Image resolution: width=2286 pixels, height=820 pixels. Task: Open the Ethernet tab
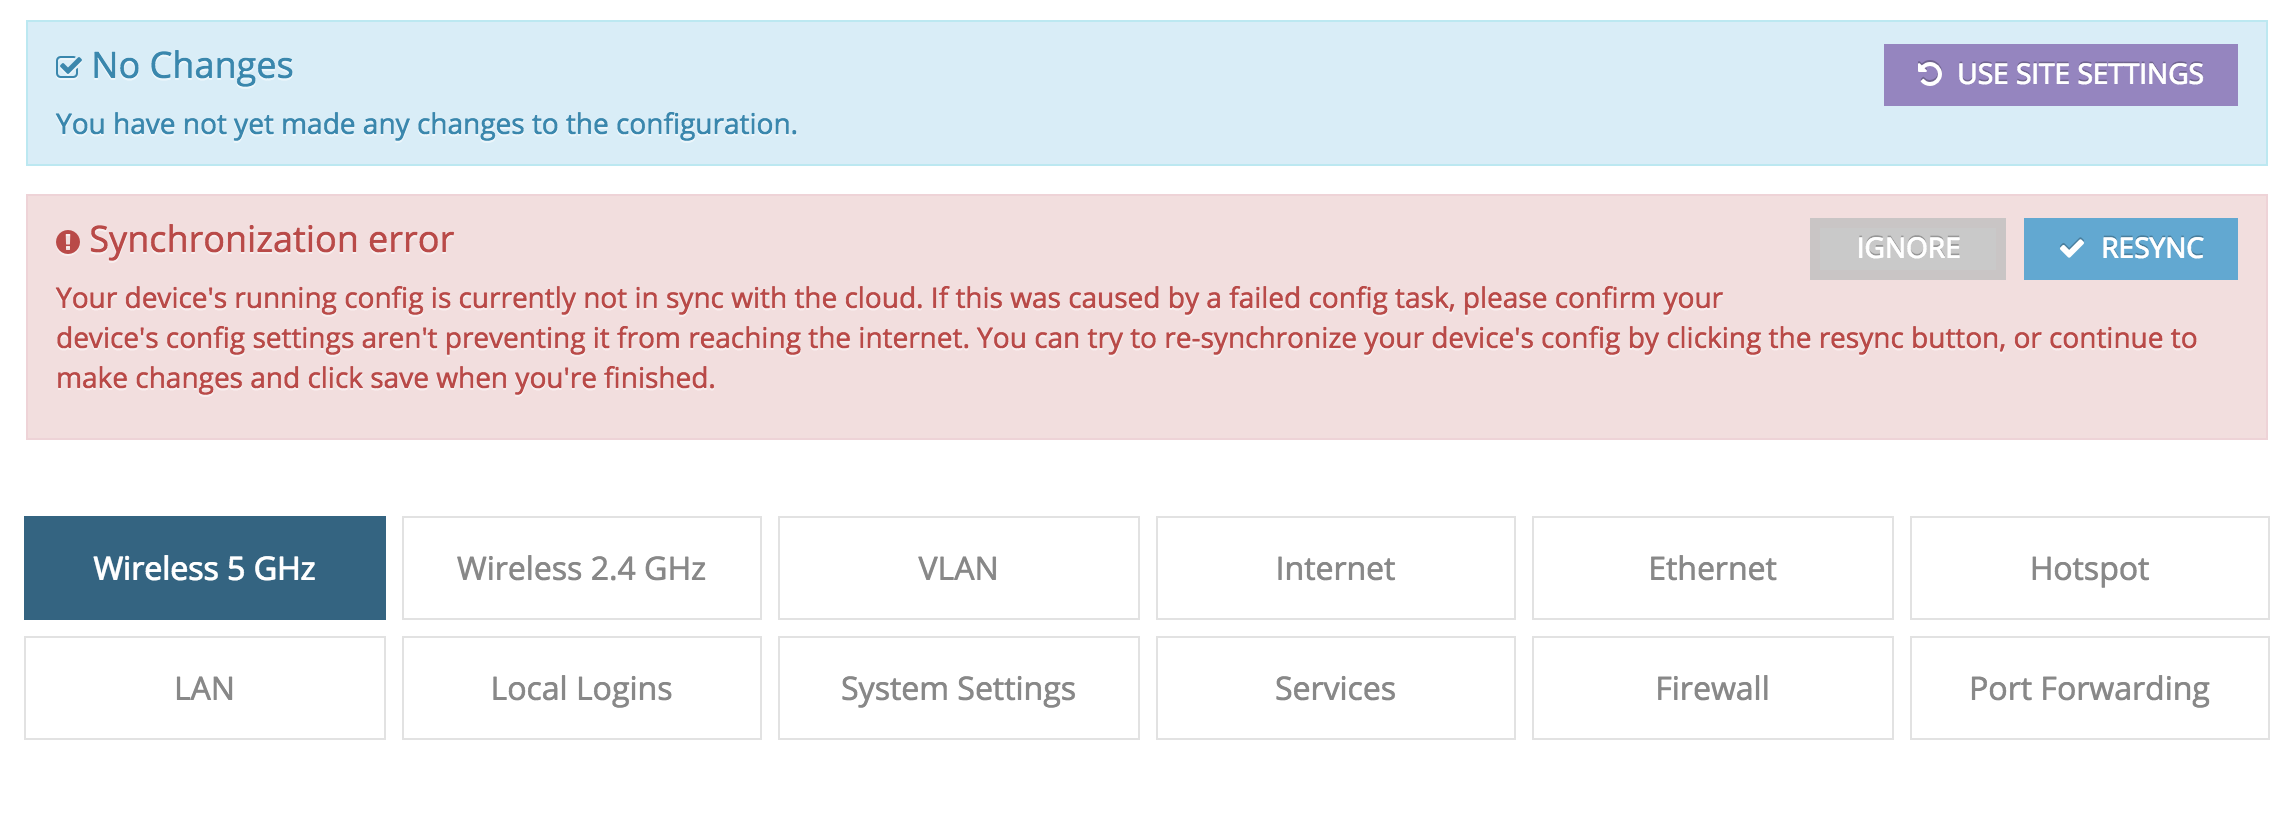pyautogui.click(x=1712, y=568)
